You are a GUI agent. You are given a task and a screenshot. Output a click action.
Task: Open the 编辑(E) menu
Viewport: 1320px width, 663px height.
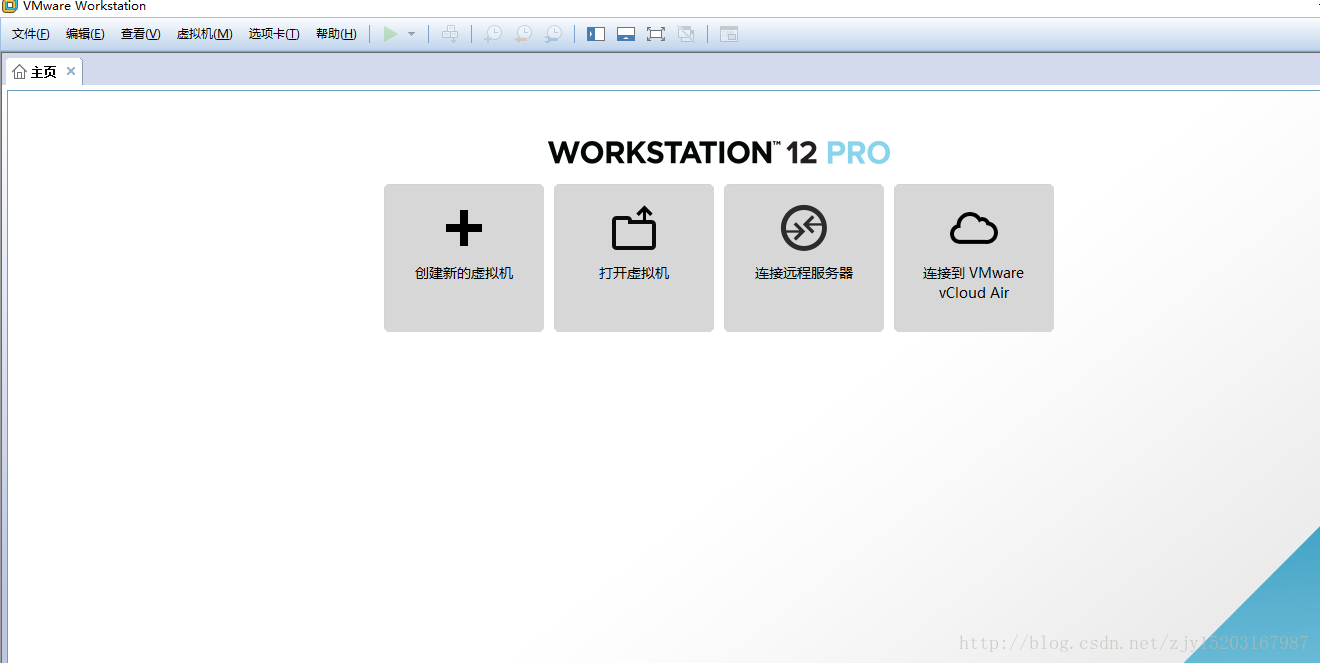[85, 34]
